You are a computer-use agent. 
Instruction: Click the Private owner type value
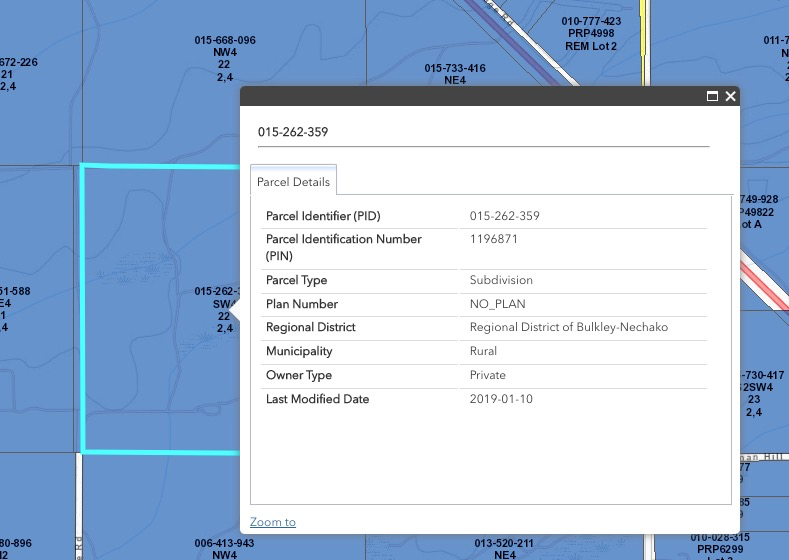[x=488, y=376]
